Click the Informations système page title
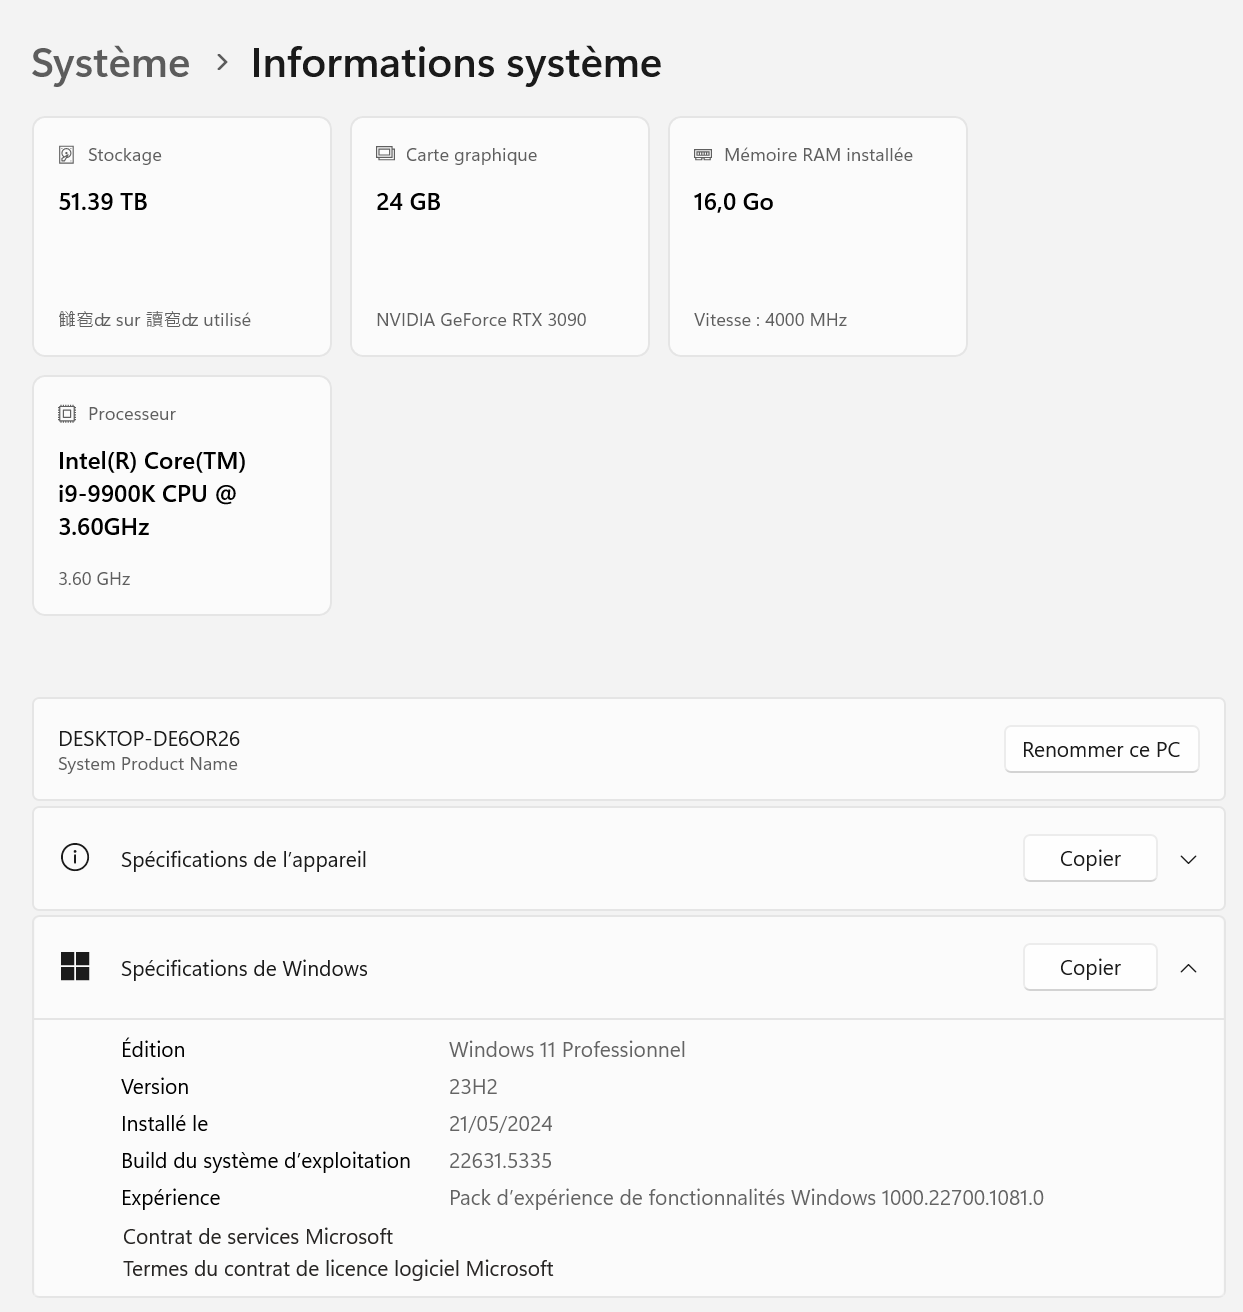The image size is (1243, 1312). (456, 63)
